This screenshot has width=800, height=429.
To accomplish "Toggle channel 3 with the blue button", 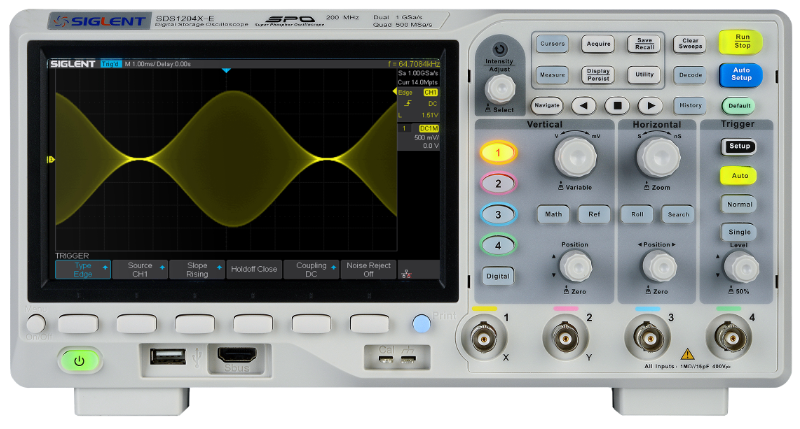I will pyautogui.click(x=498, y=215).
